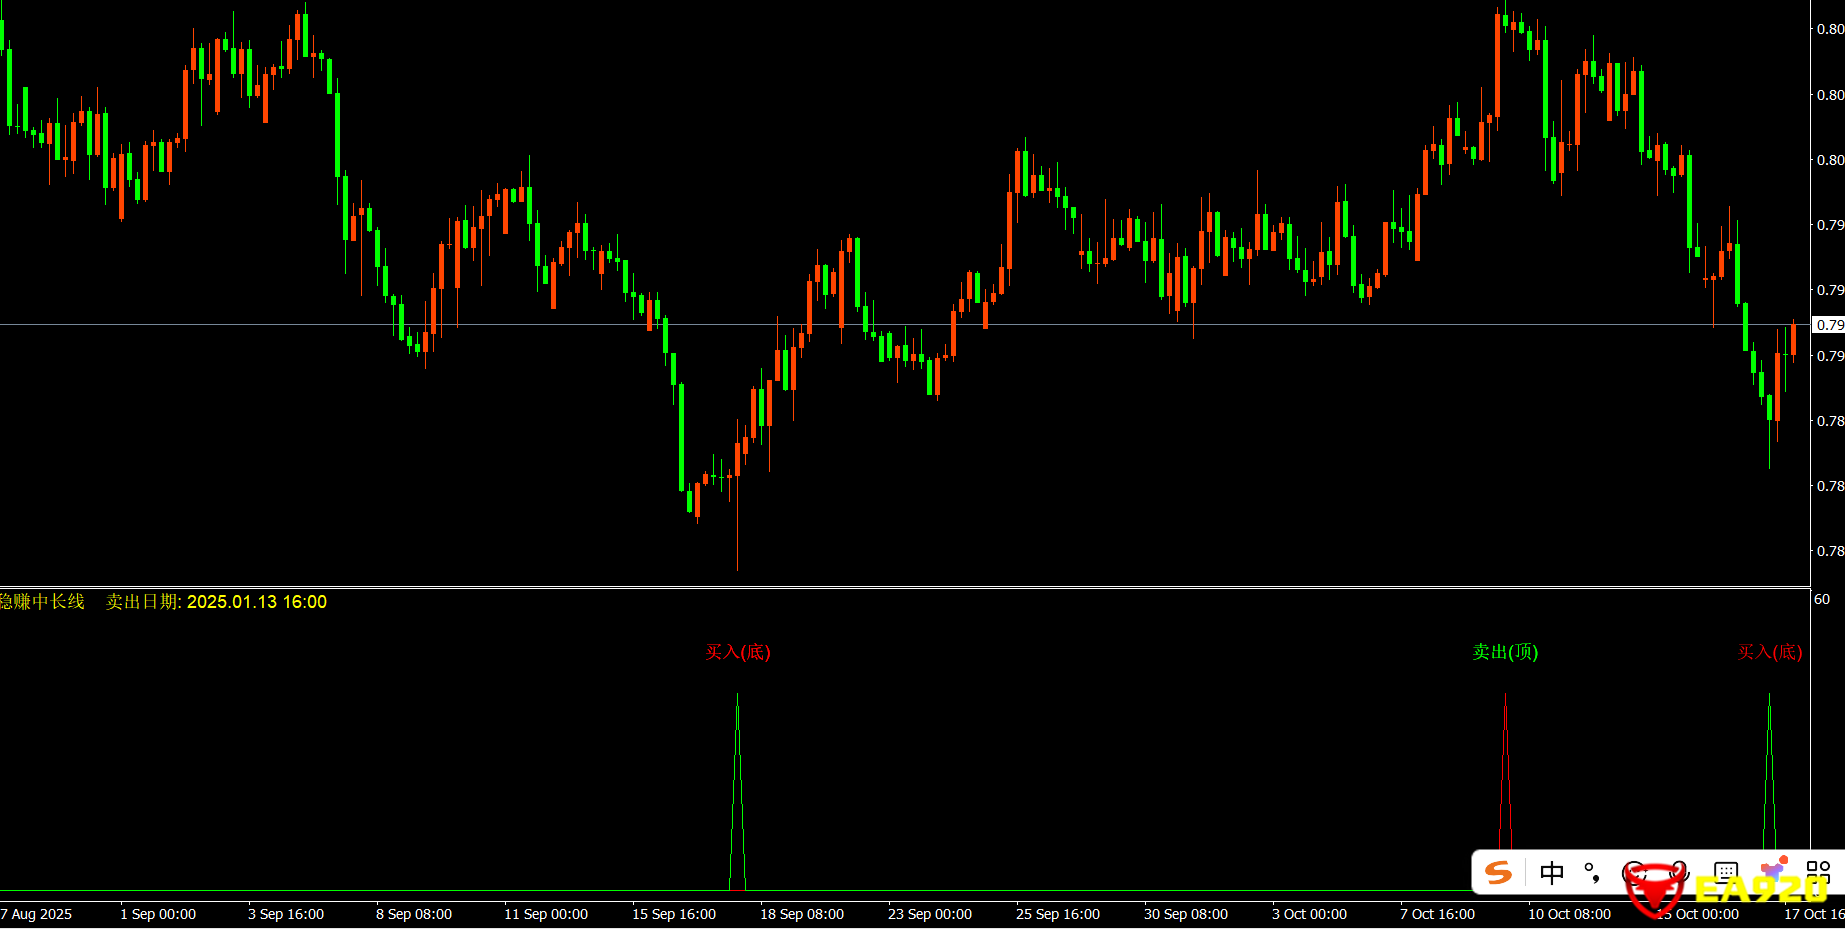Viewport: 1845px width, 930px height.
Task: Click the 25 Sep 16:00 time label
Action: [1057, 914]
